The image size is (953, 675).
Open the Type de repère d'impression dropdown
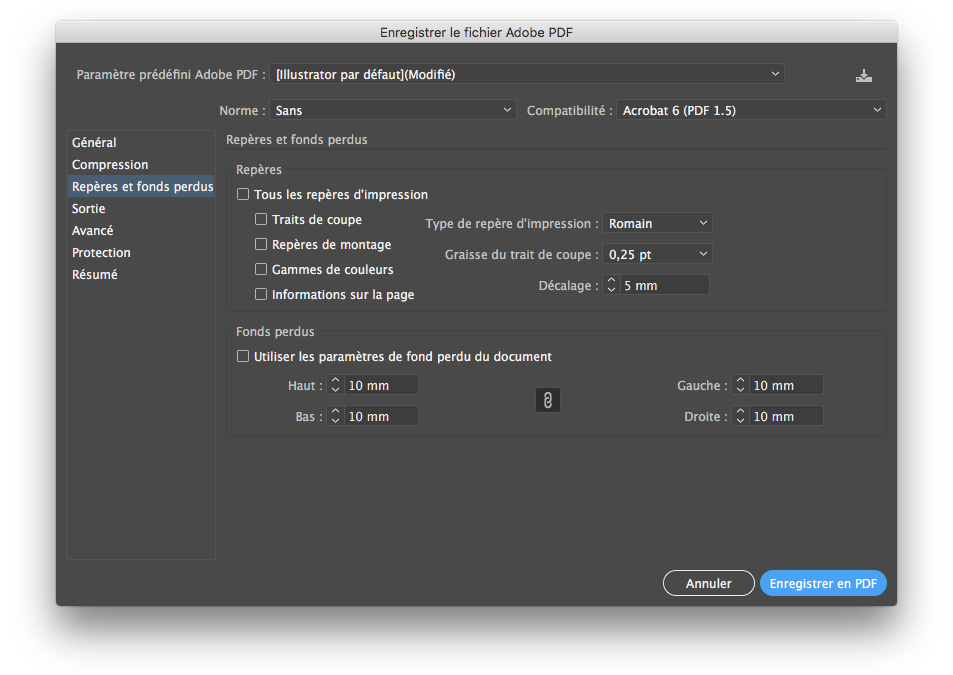tap(657, 223)
